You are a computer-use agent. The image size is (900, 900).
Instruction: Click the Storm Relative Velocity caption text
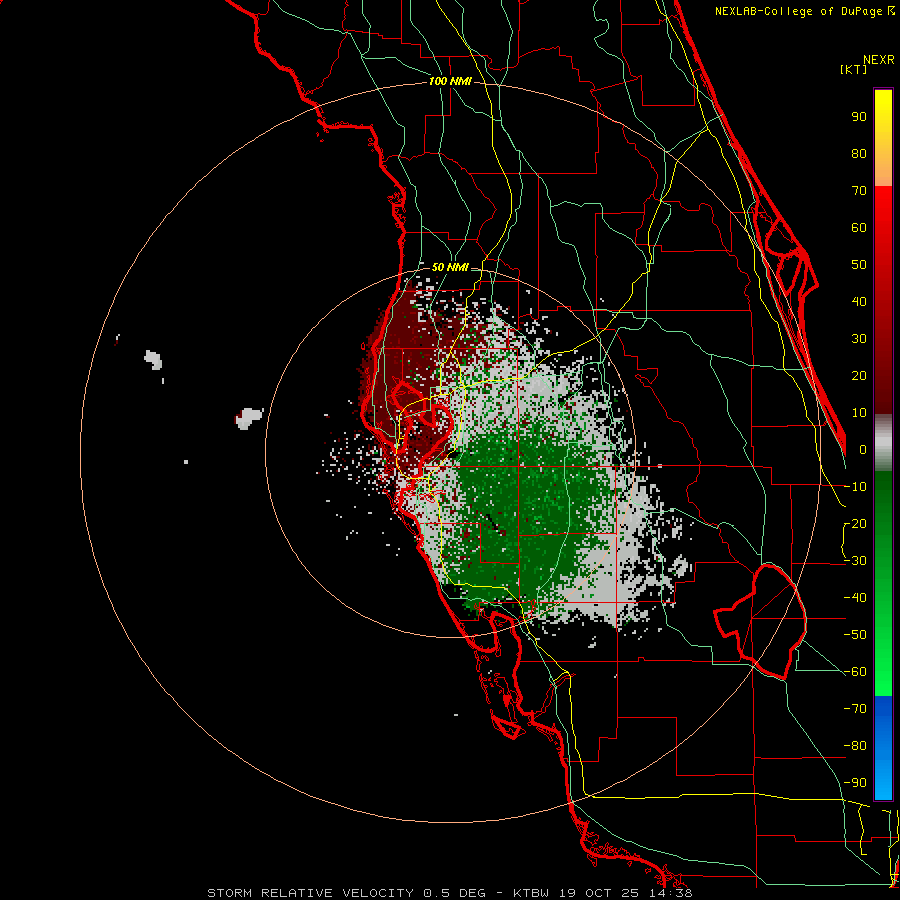pyautogui.click(x=449, y=893)
